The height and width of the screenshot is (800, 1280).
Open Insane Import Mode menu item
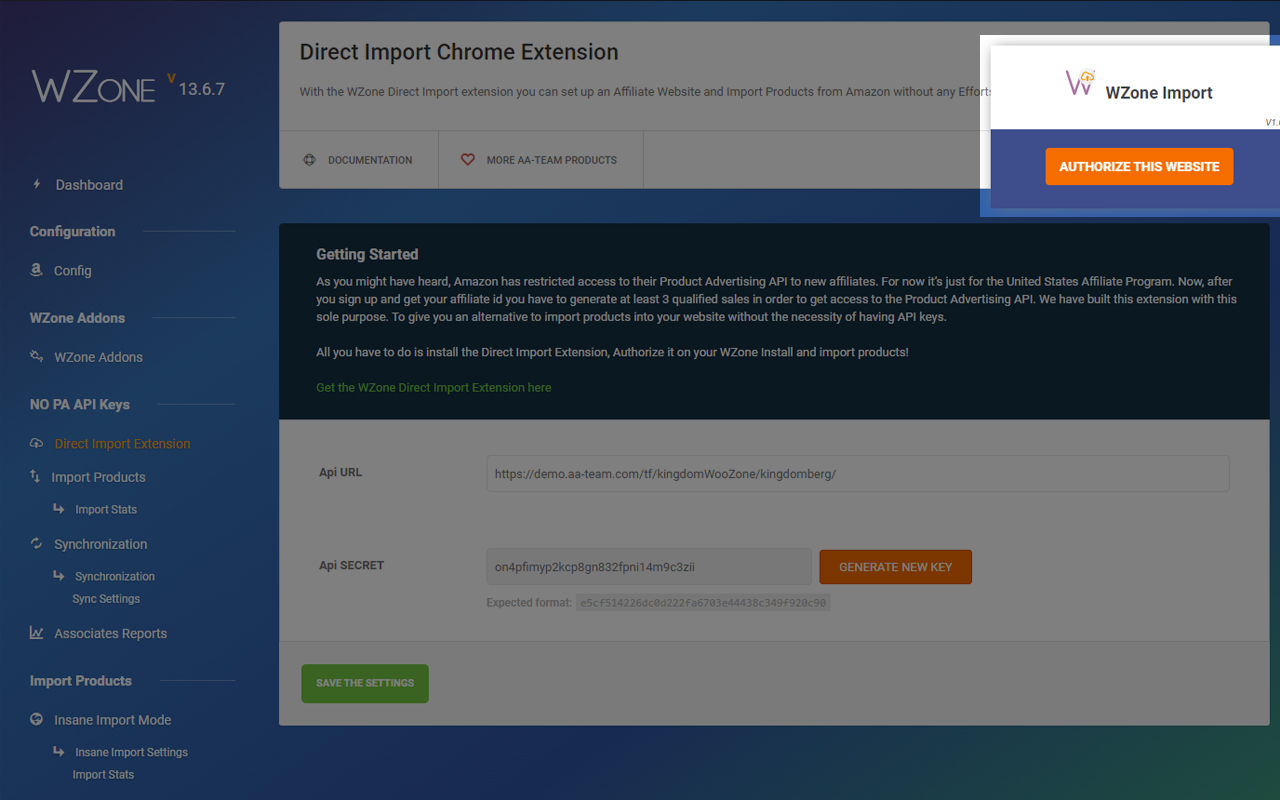pos(112,720)
